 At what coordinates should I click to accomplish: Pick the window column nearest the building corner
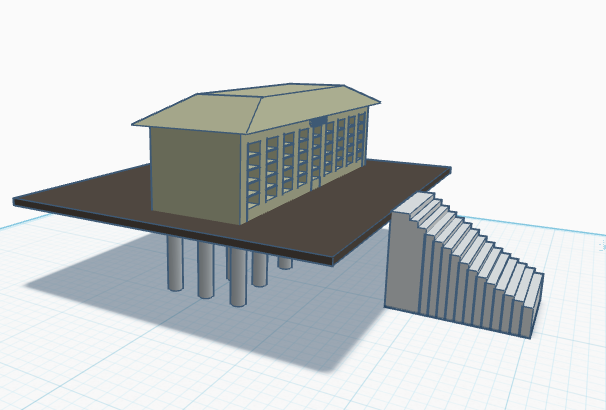tap(254, 175)
